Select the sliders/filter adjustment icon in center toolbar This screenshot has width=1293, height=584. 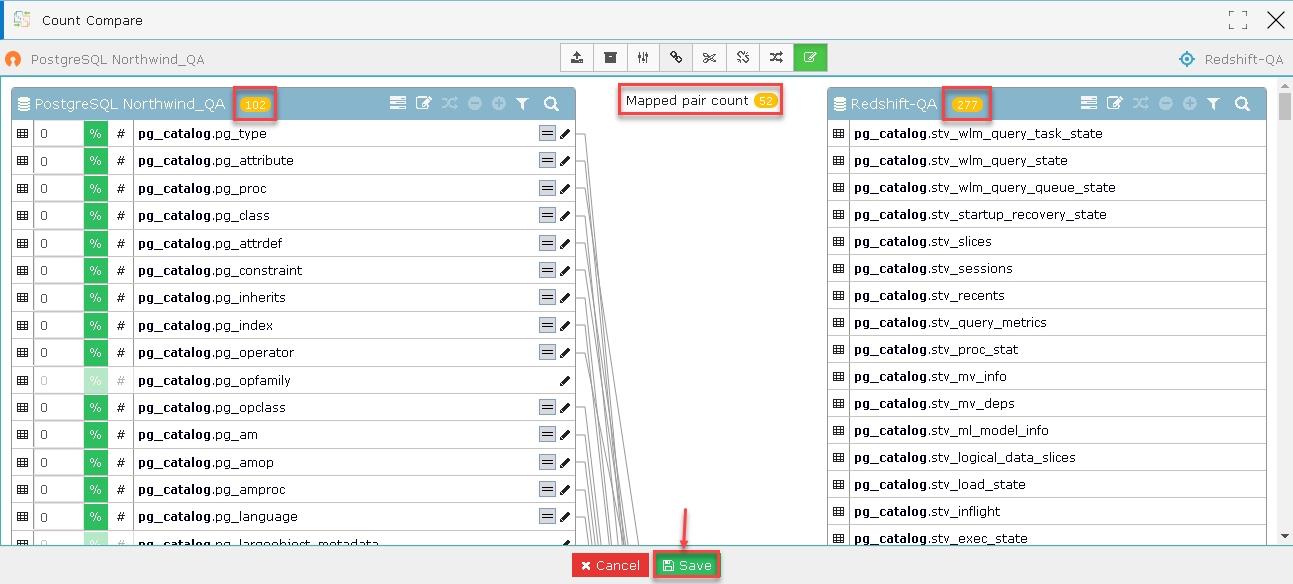click(644, 57)
